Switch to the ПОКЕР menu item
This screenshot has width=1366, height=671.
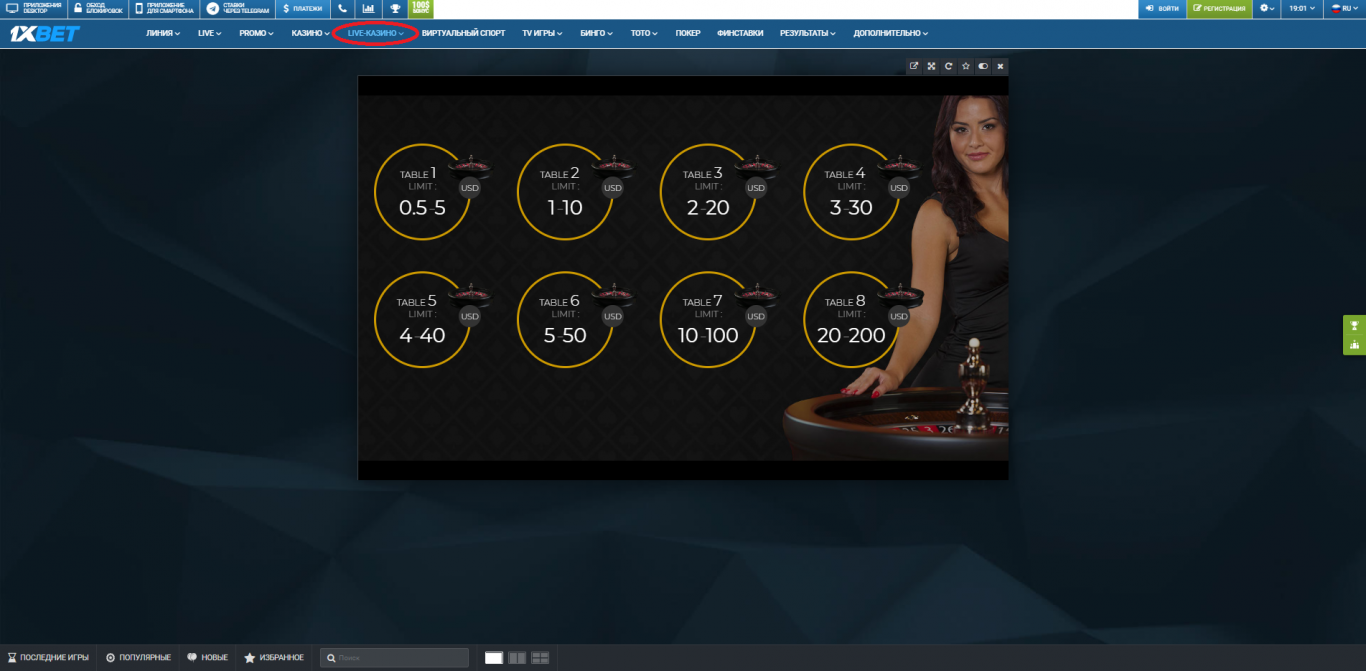click(x=687, y=32)
